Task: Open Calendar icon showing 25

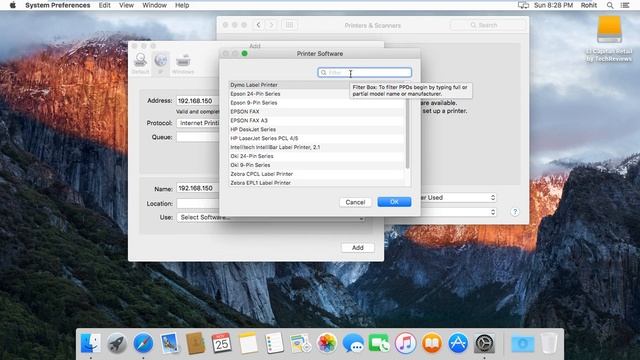Action: click(x=222, y=343)
